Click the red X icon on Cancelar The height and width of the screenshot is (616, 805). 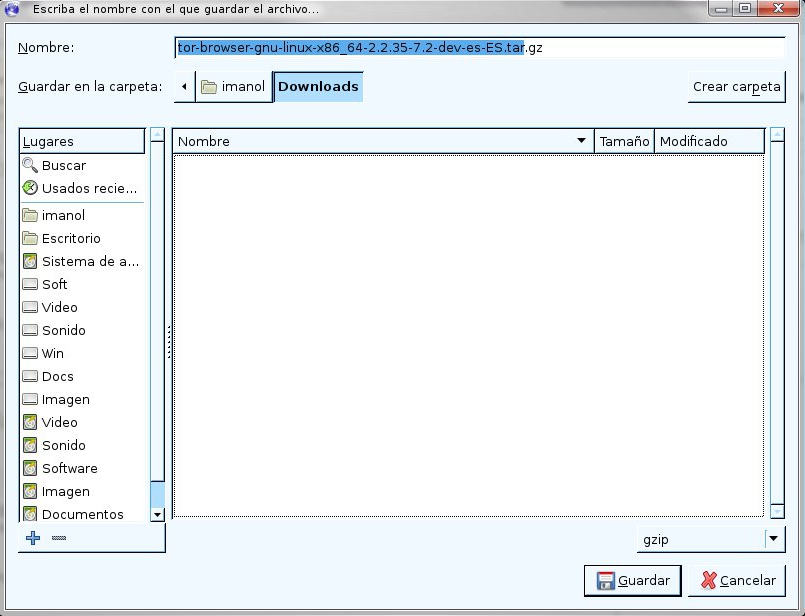point(708,580)
